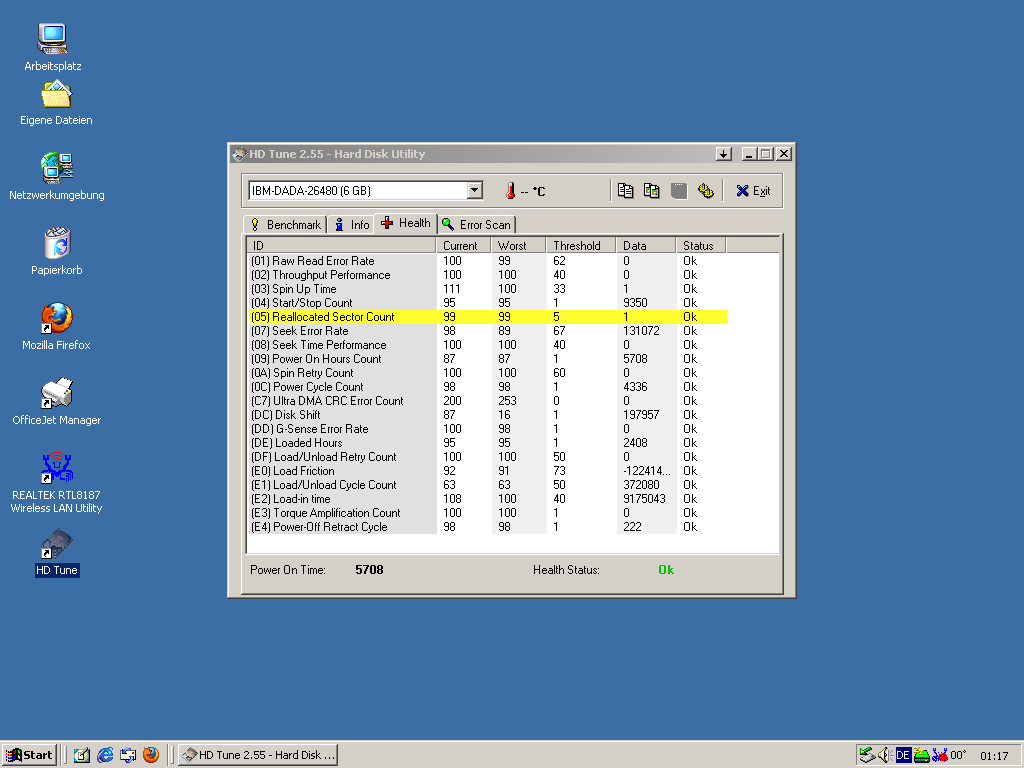The width and height of the screenshot is (1024, 768).
Task: Click the Power On Time value 5708
Action: pyautogui.click(x=369, y=570)
